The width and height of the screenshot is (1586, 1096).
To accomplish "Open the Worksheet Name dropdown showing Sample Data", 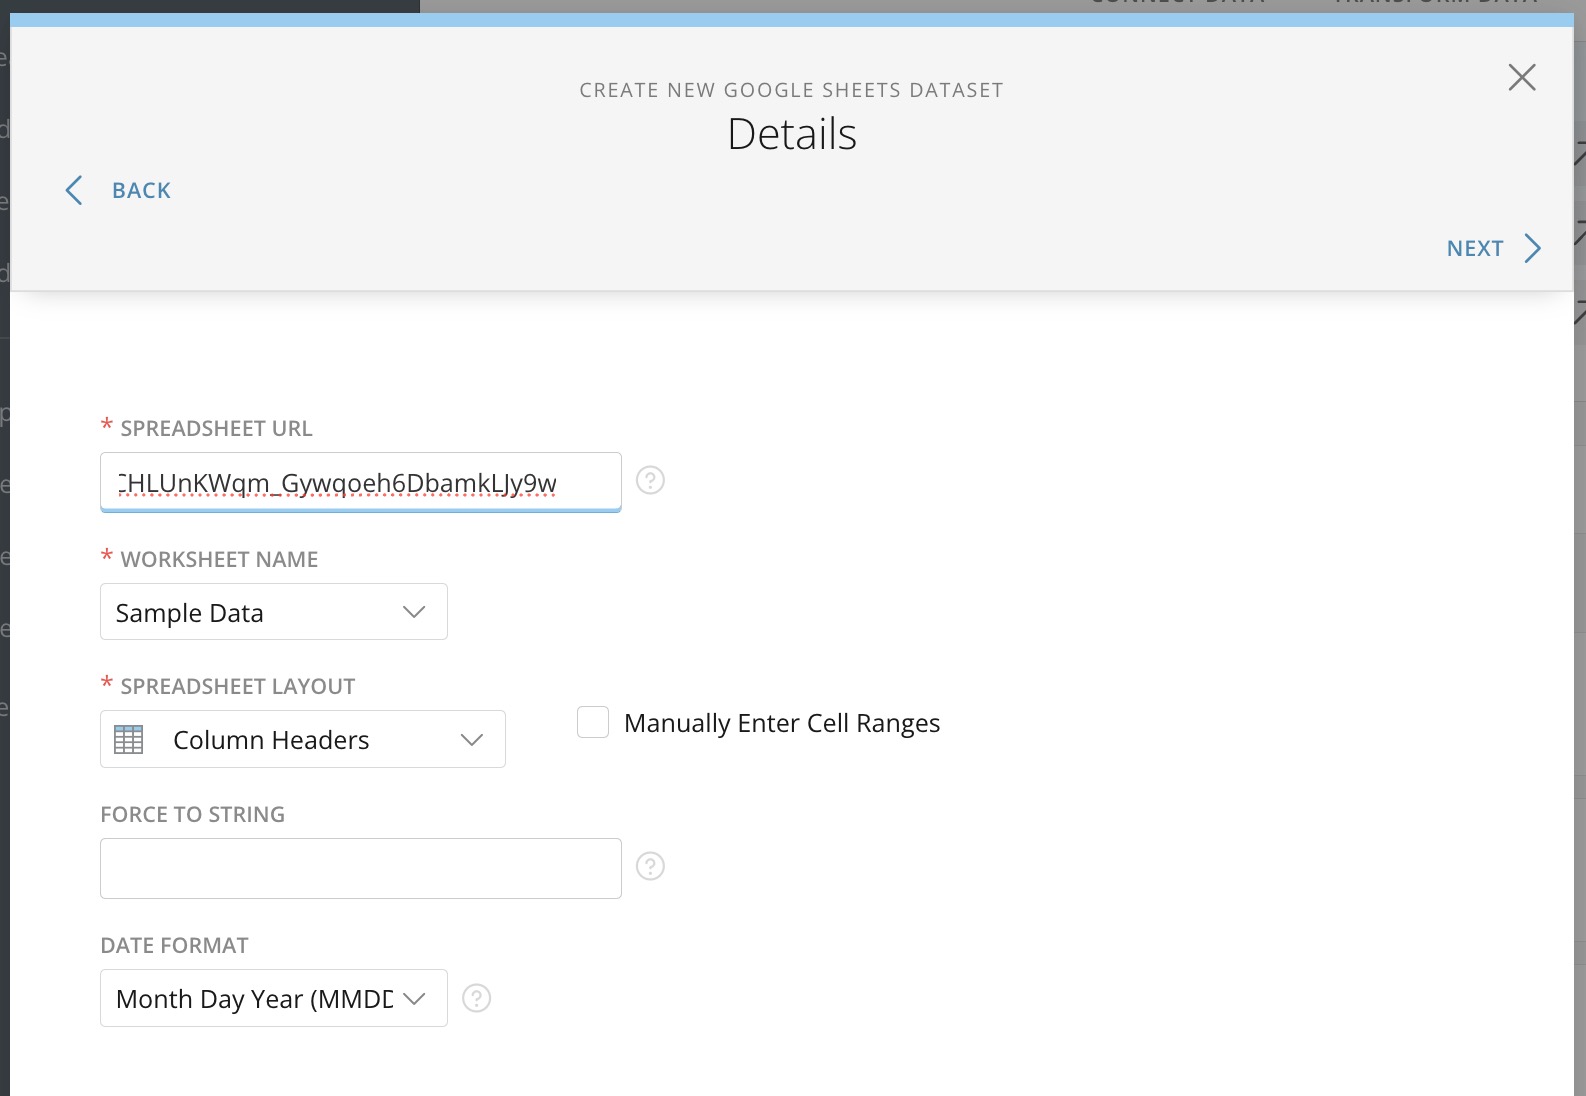I will [273, 612].
